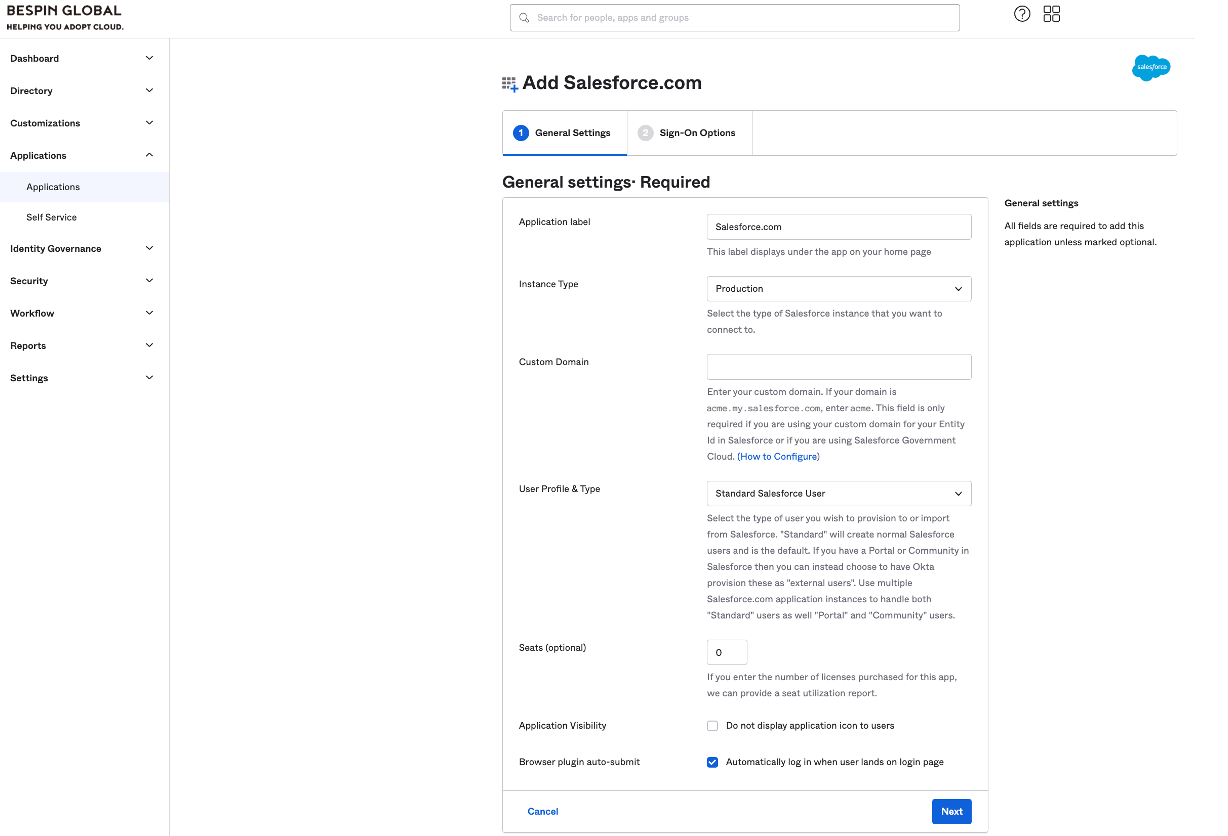This screenshot has height=836, width=1228.
Task: Click the search magnifier icon
Action: click(x=525, y=18)
